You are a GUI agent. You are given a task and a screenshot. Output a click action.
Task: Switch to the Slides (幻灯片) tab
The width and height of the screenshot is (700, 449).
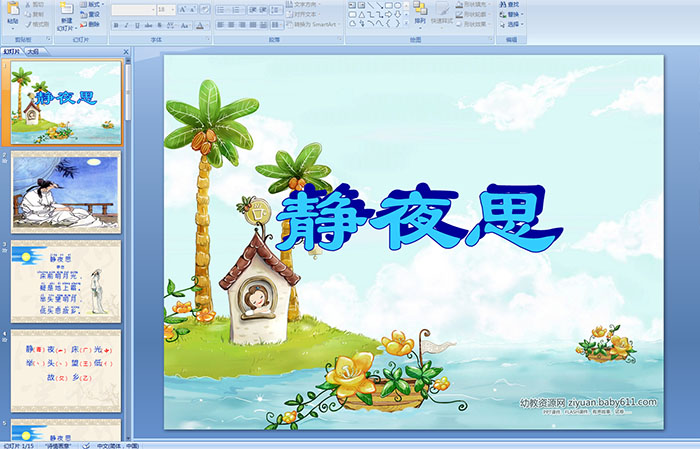[x=11, y=52]
